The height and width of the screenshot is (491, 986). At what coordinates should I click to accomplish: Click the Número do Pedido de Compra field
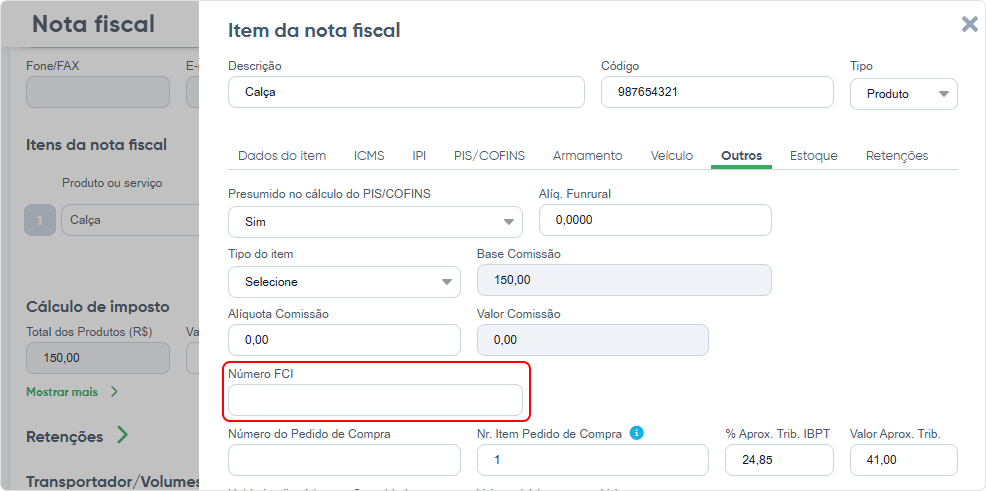point(344,460)
